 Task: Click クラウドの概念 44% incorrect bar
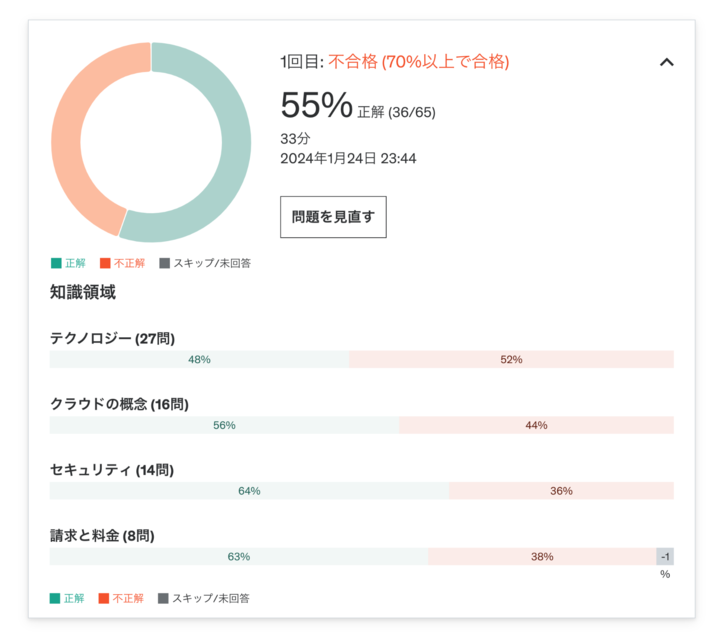click(536, 425)
